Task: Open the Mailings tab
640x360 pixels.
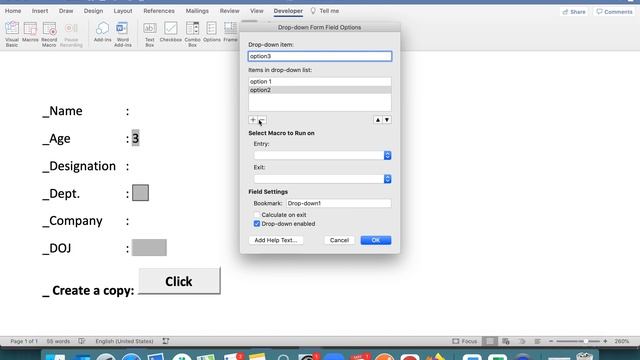Action: click(x=197, y=11)
